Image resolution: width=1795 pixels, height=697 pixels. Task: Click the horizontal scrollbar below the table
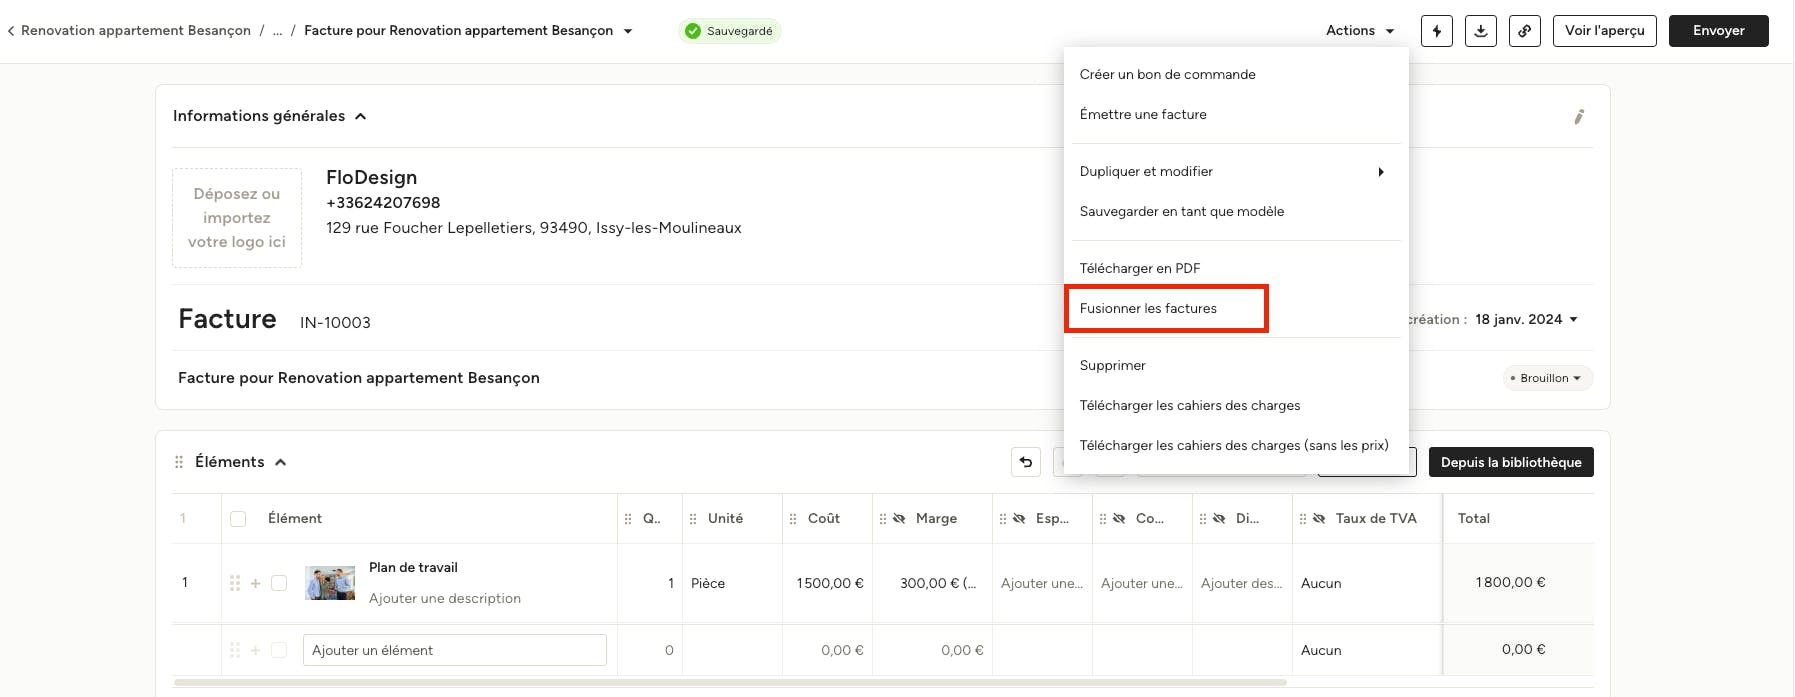730,682
